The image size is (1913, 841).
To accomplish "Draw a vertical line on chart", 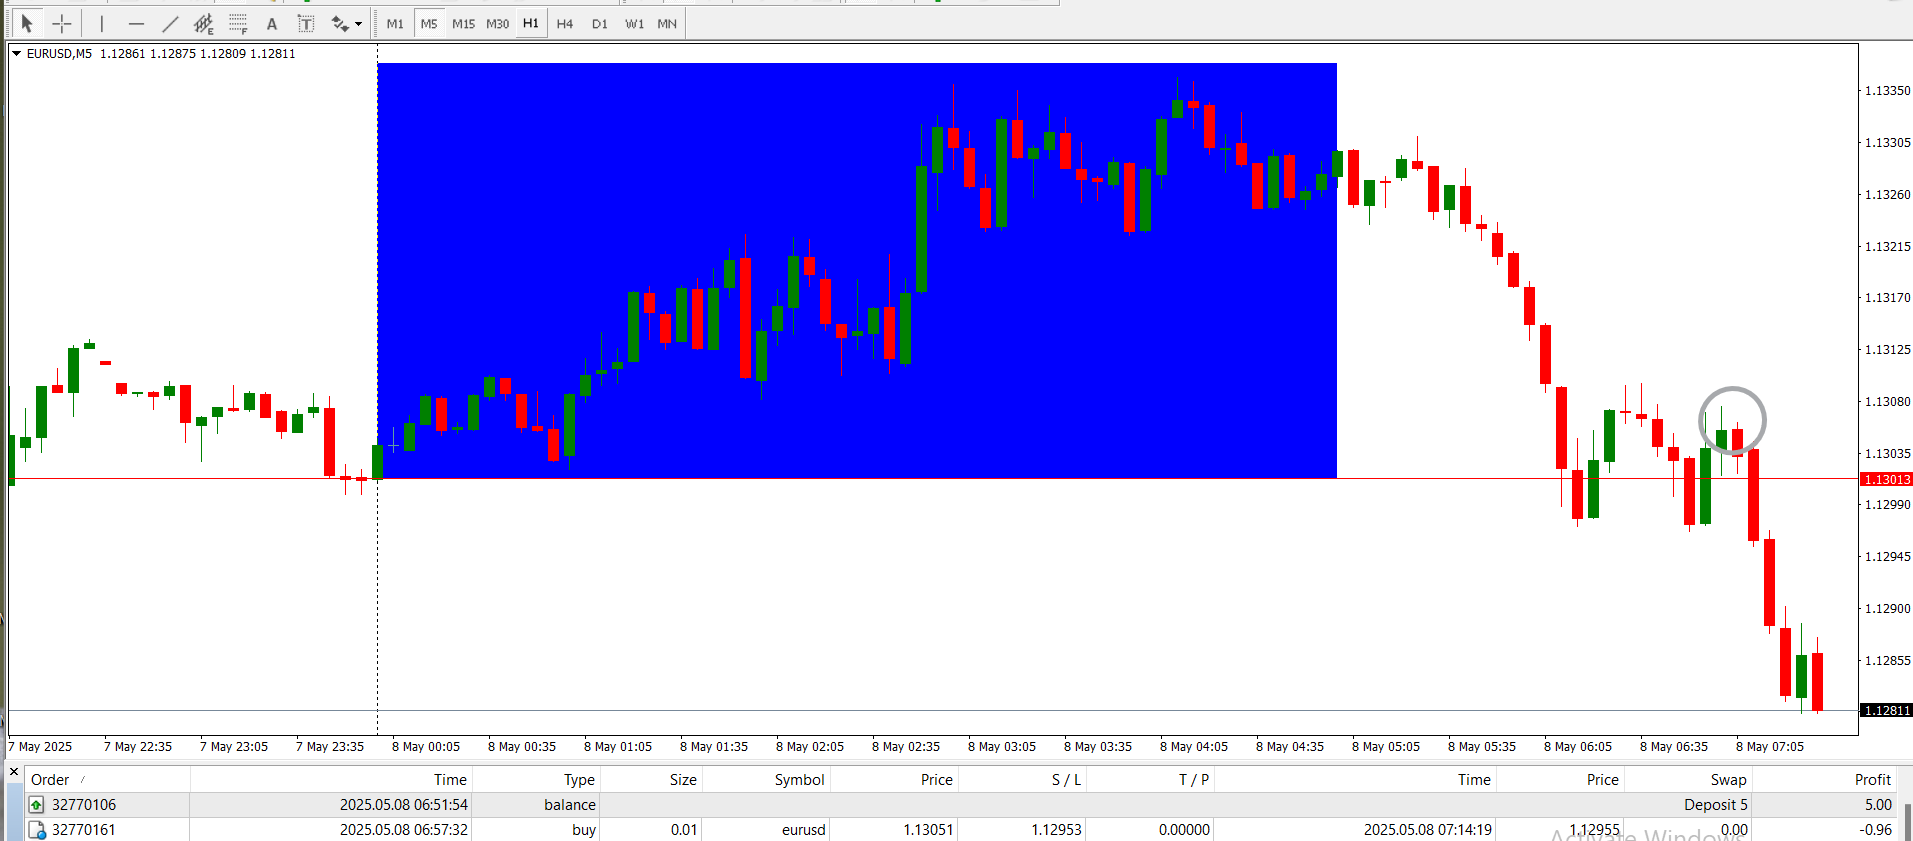I will (x=102, y=23).
